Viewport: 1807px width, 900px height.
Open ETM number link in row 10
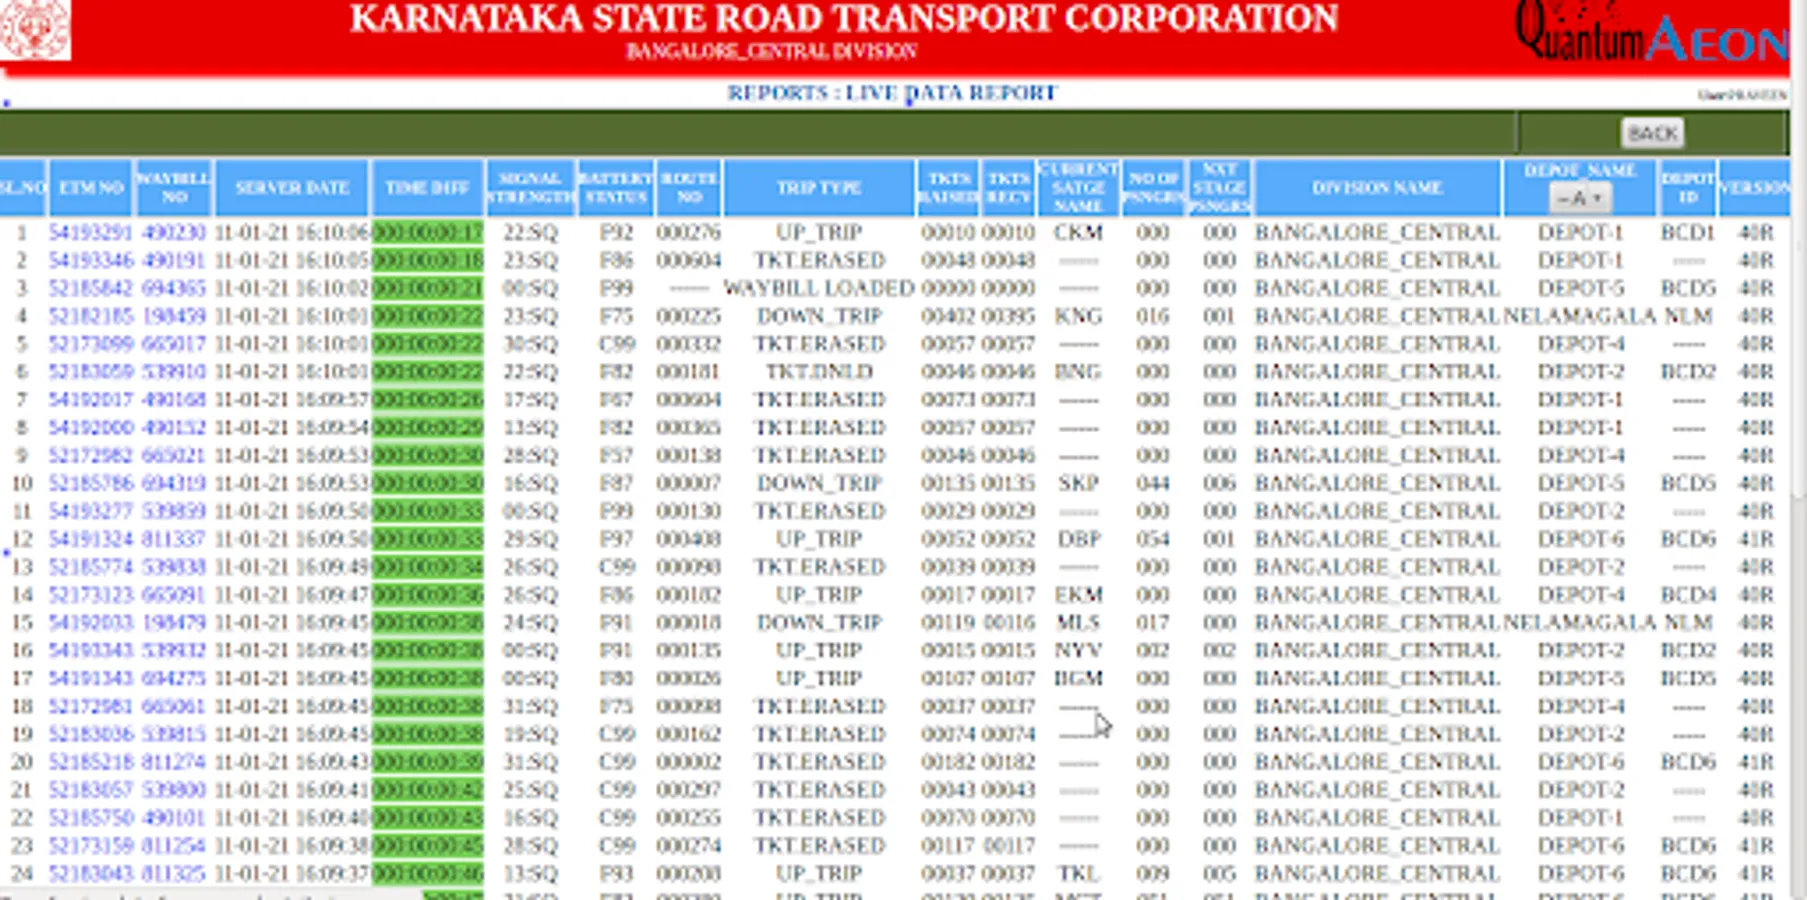point(90,484)
